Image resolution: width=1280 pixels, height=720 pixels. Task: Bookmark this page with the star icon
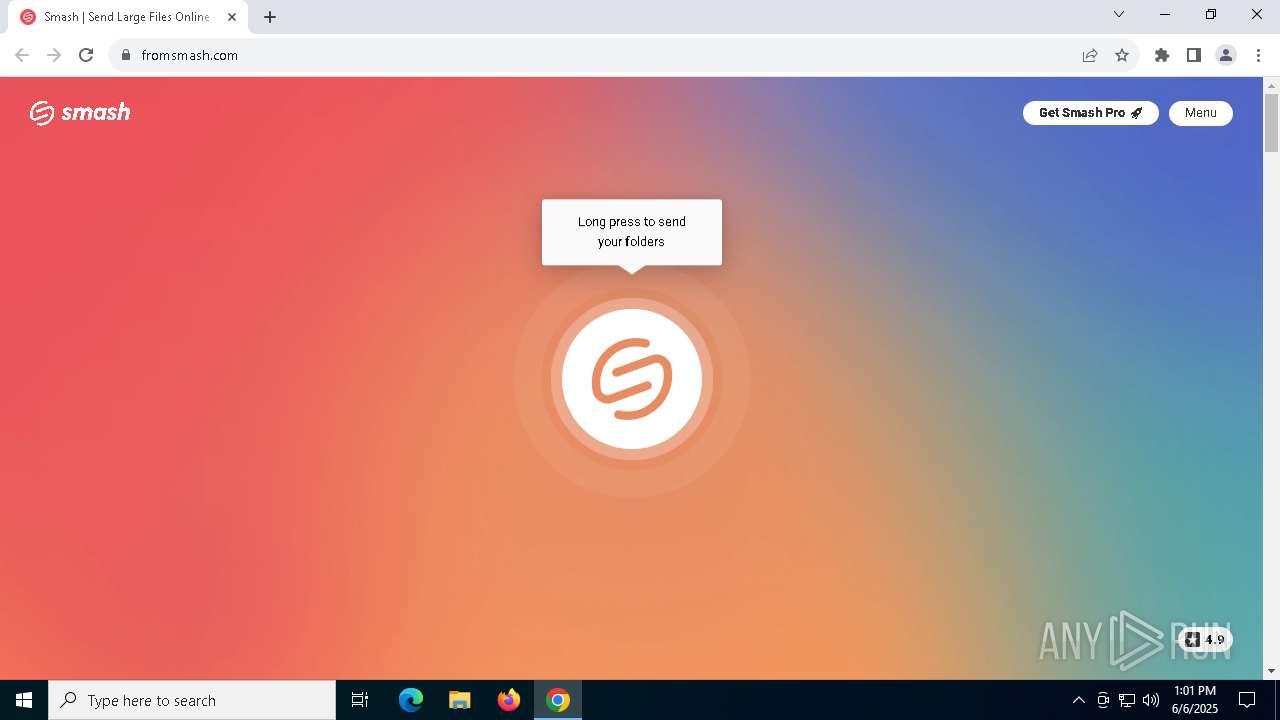point(1122,55)
